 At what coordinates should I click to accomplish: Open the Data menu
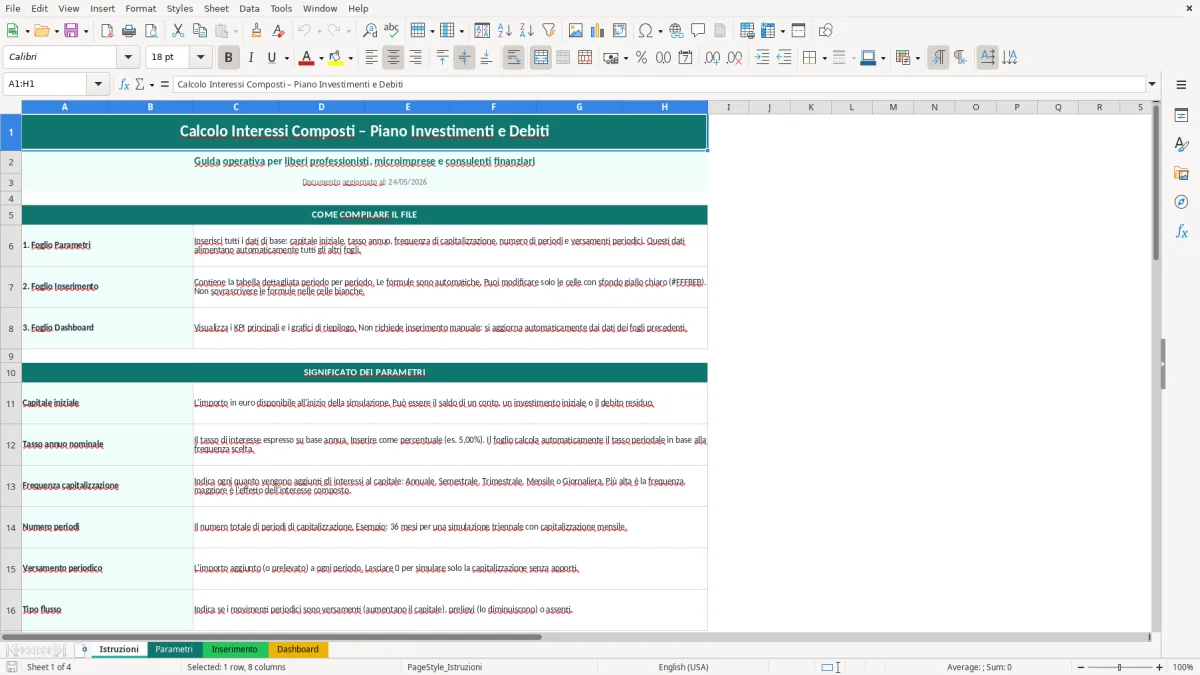coord(249,8)
